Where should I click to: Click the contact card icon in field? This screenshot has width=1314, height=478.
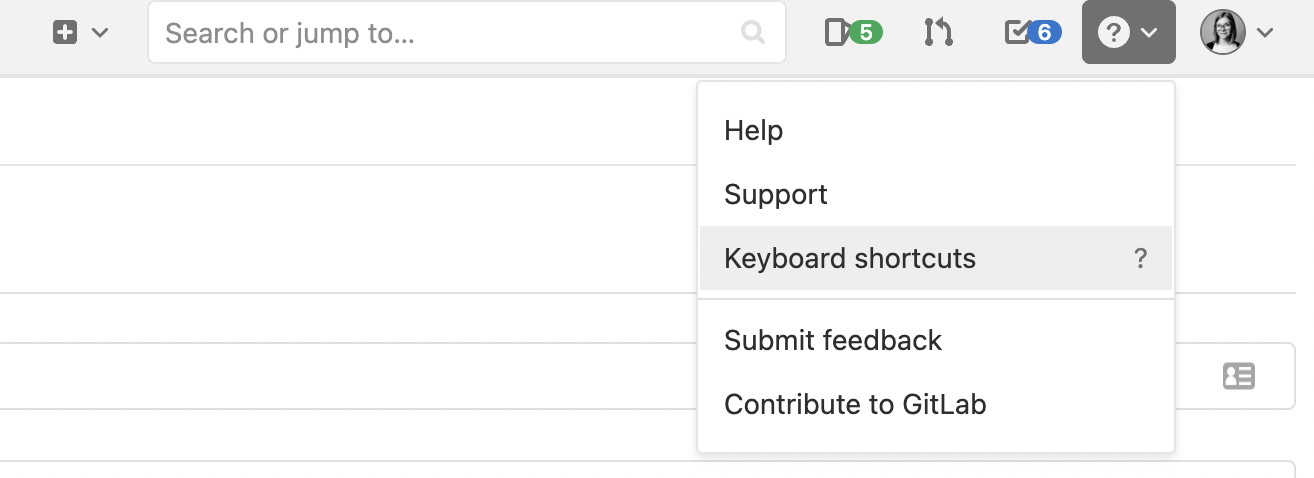pyautogui.click(x=1239, y=376)
